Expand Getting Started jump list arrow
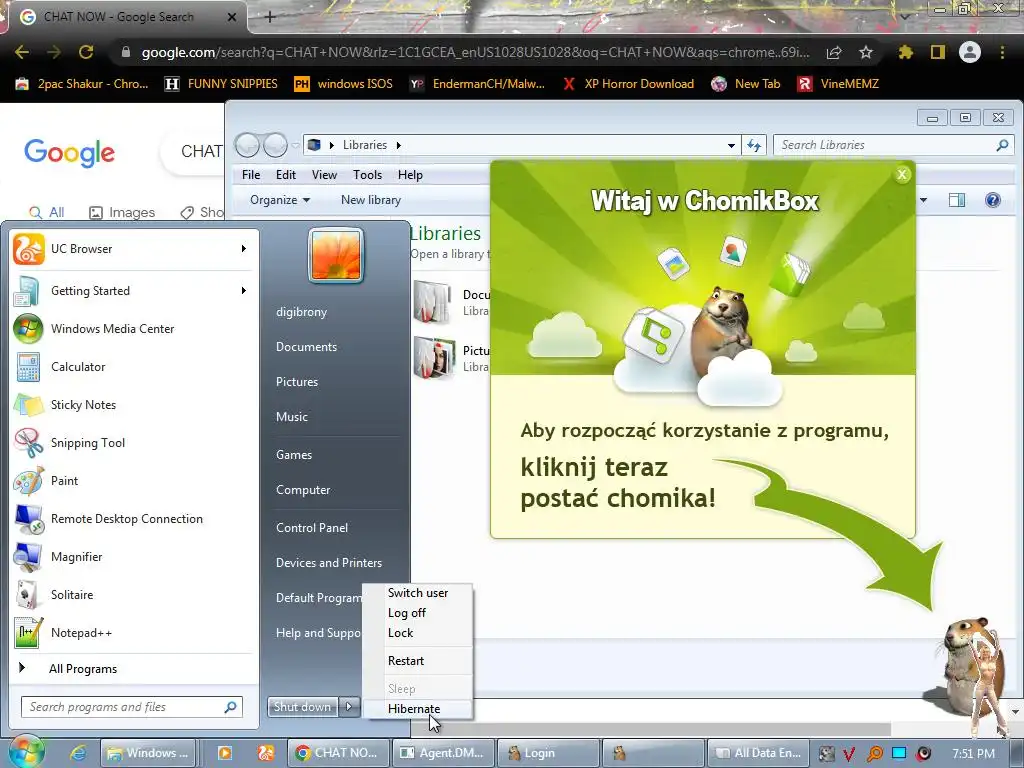 pos(244,291)
